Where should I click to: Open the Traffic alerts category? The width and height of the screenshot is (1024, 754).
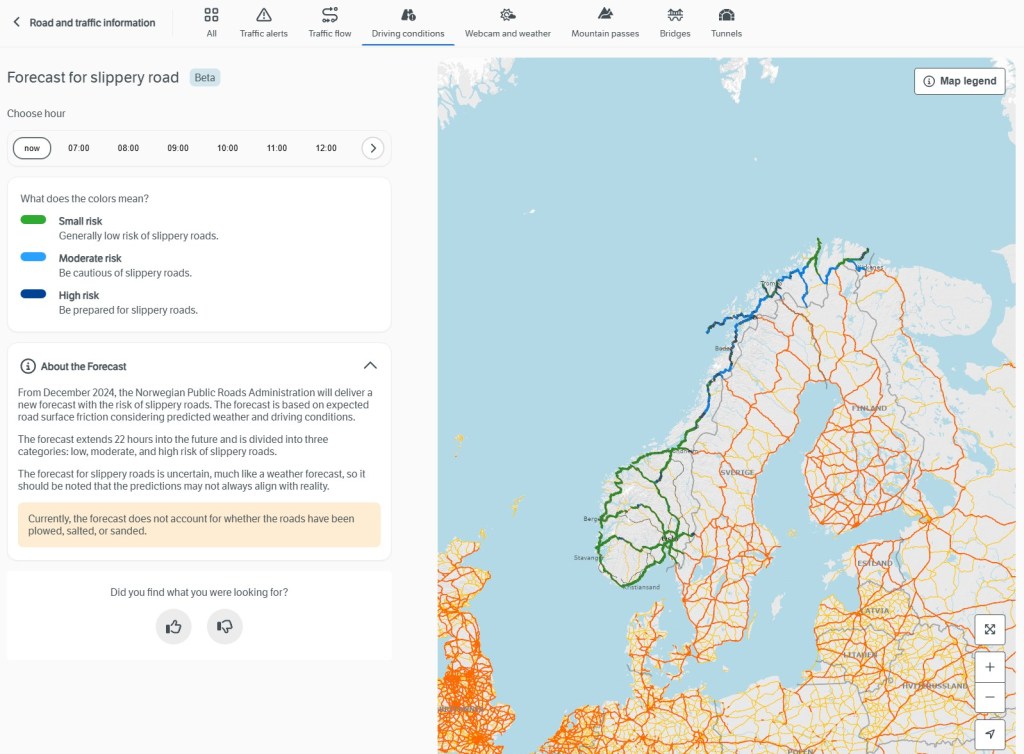click(x=264, y=23)
